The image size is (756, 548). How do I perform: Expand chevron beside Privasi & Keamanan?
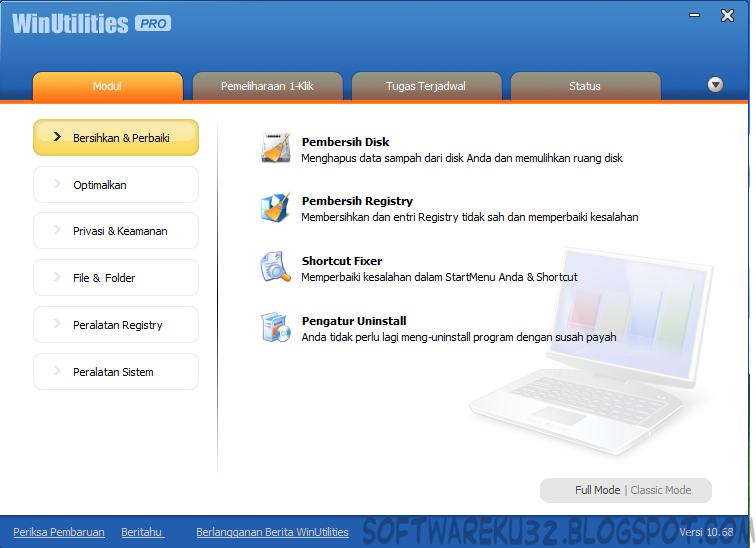(x=57, y=230)
